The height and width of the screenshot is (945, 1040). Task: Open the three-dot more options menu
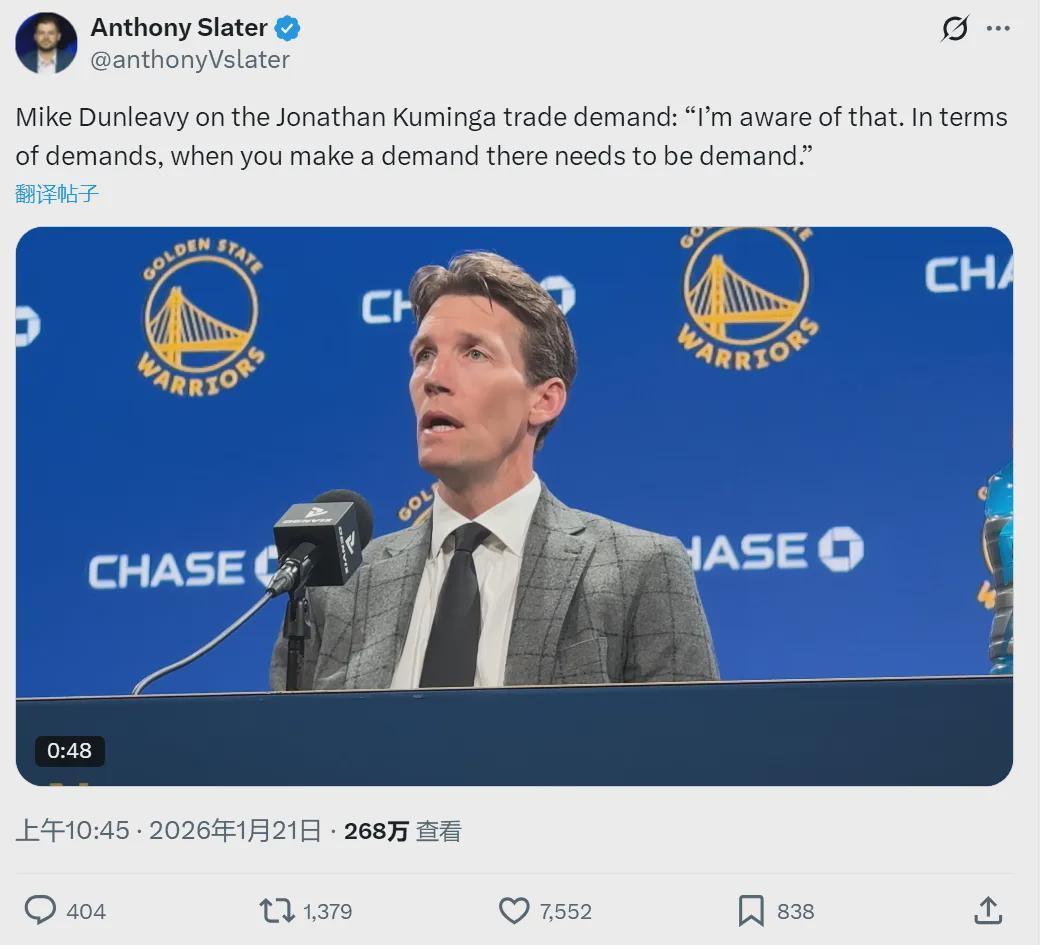998,29
